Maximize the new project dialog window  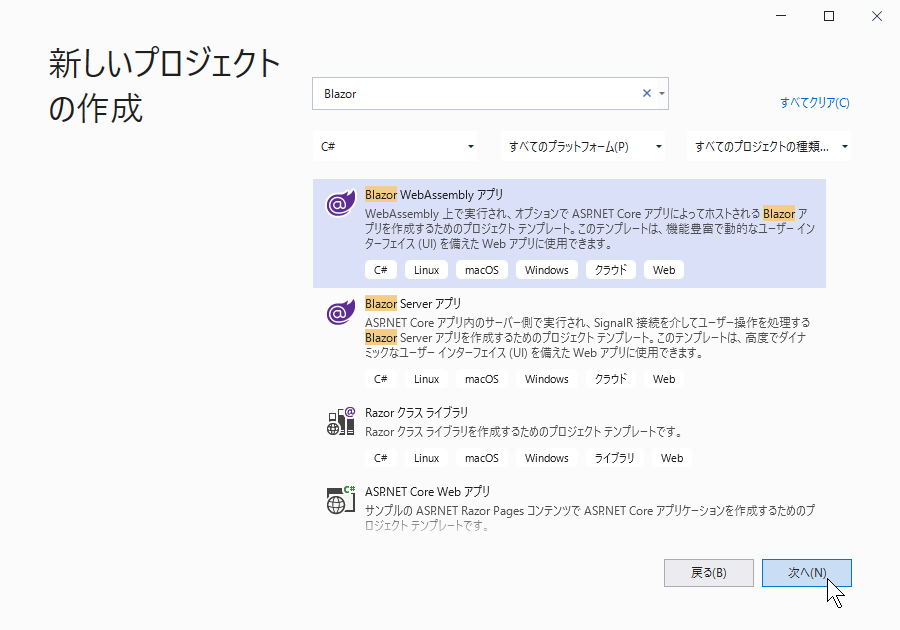coord(829,16)
